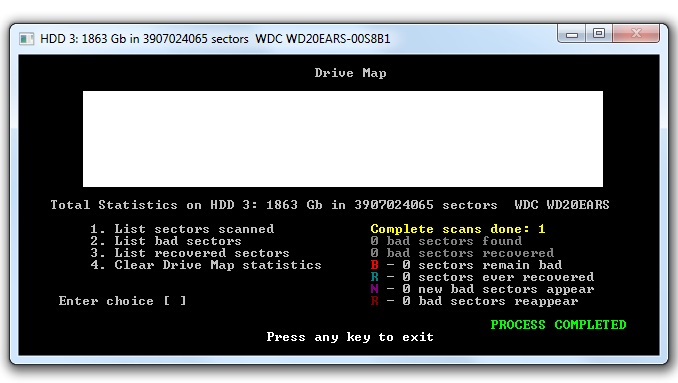
Task: Click '0 sectors remain bad' text
Action: click(x=482, y=265)
